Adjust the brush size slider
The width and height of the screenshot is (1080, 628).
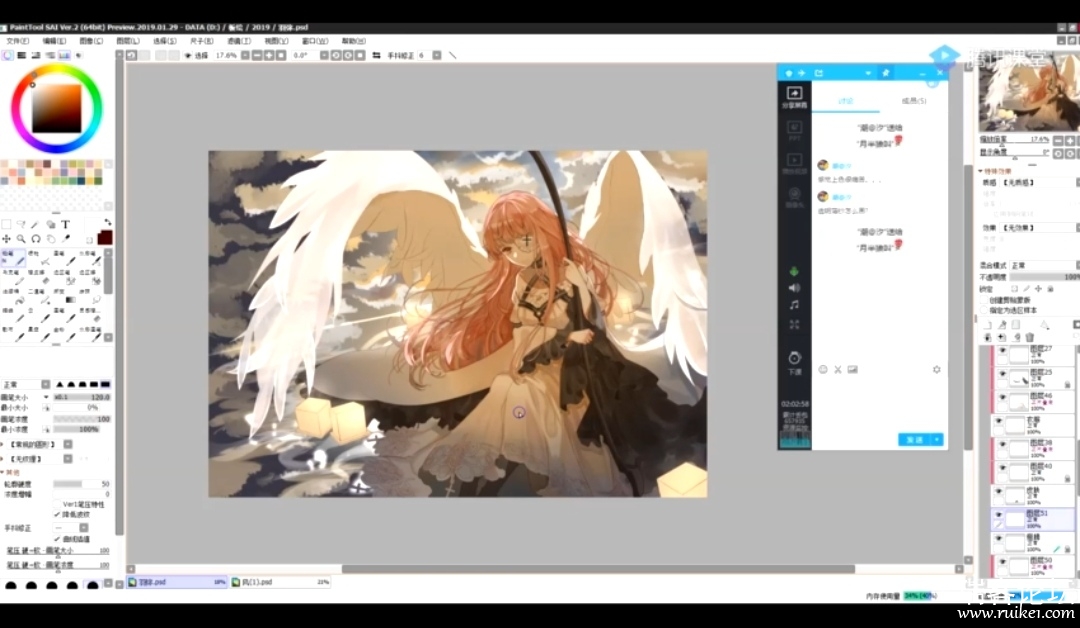click(x=82, y=397)
